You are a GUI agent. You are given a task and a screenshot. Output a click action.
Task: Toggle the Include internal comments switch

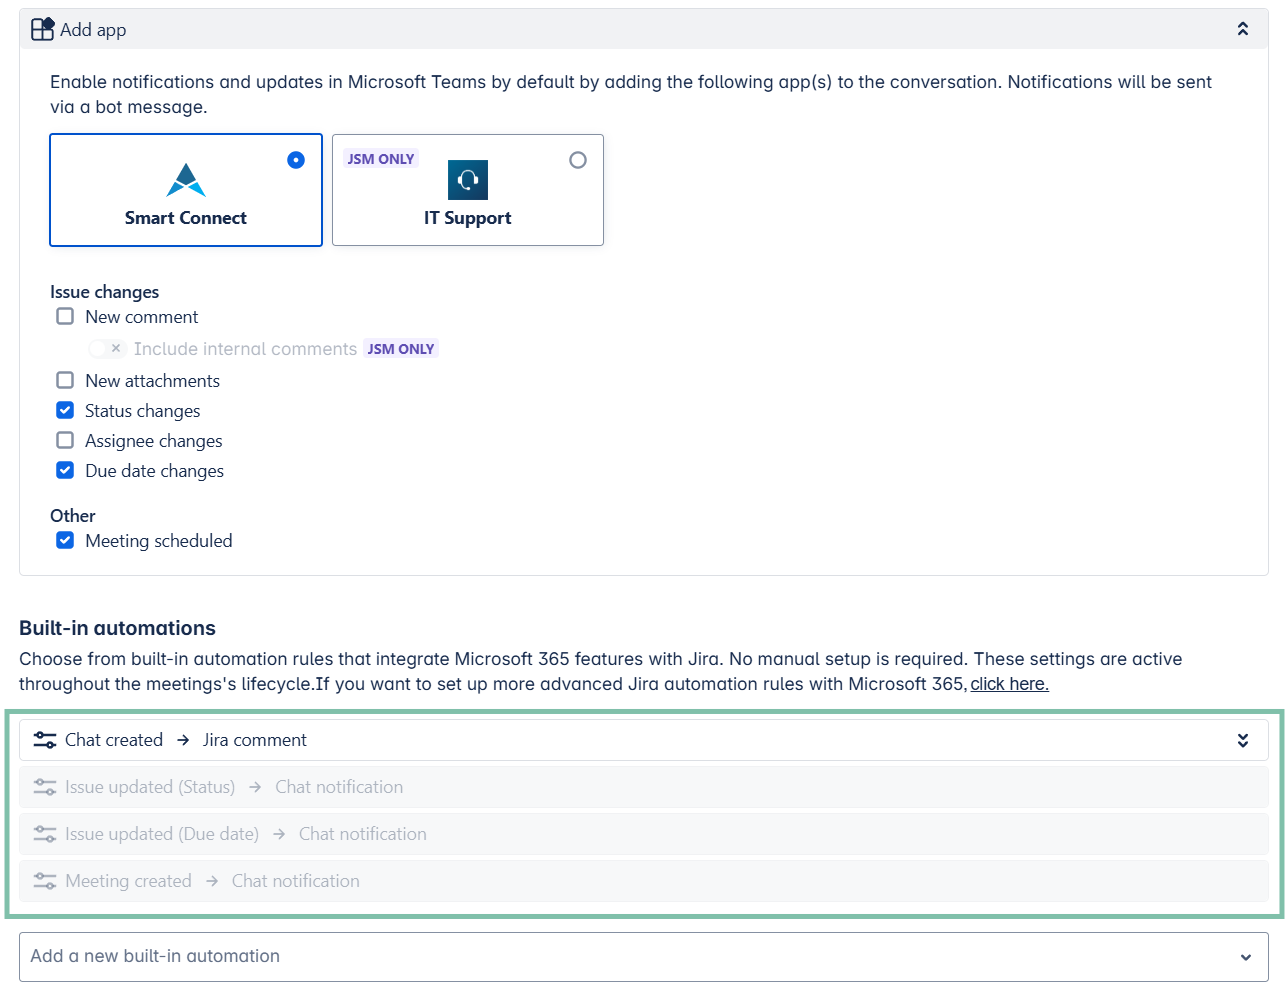click(x=106, y=348)
